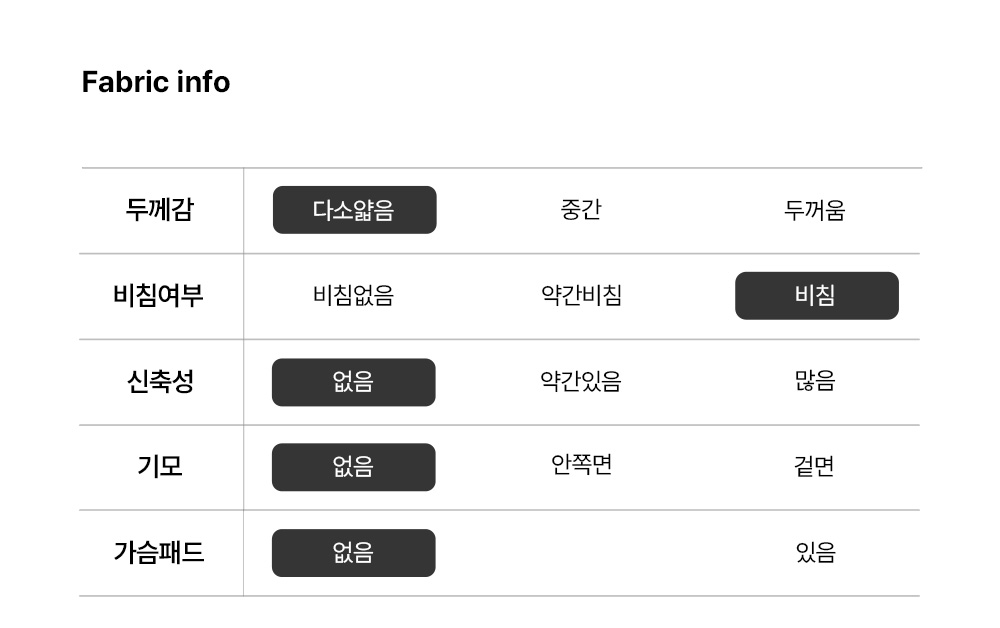
Task: Select 없음 in the 가슴패드 row
Action: tap(353, 553)
